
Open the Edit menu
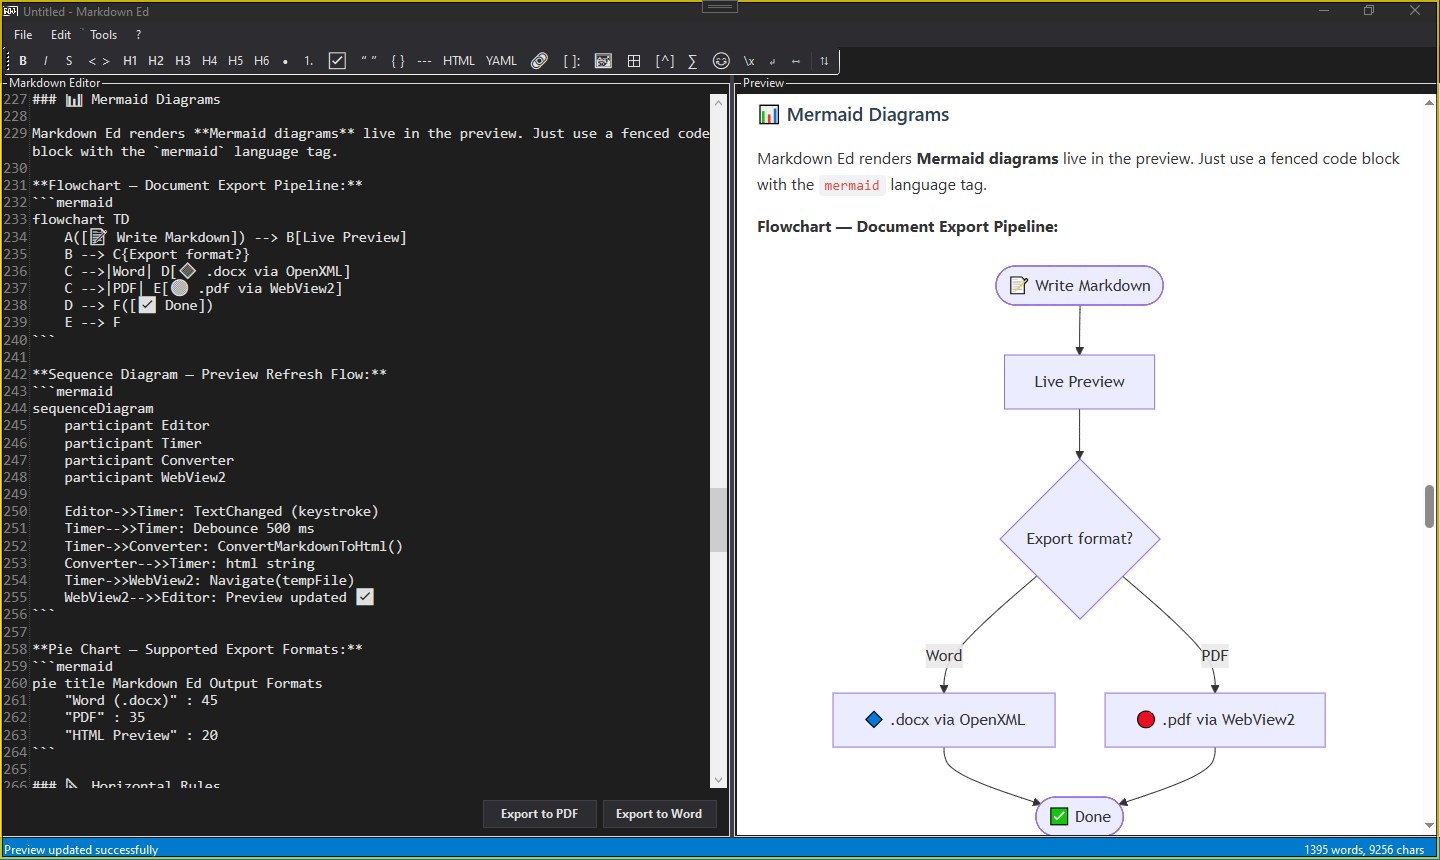(61, 35)
